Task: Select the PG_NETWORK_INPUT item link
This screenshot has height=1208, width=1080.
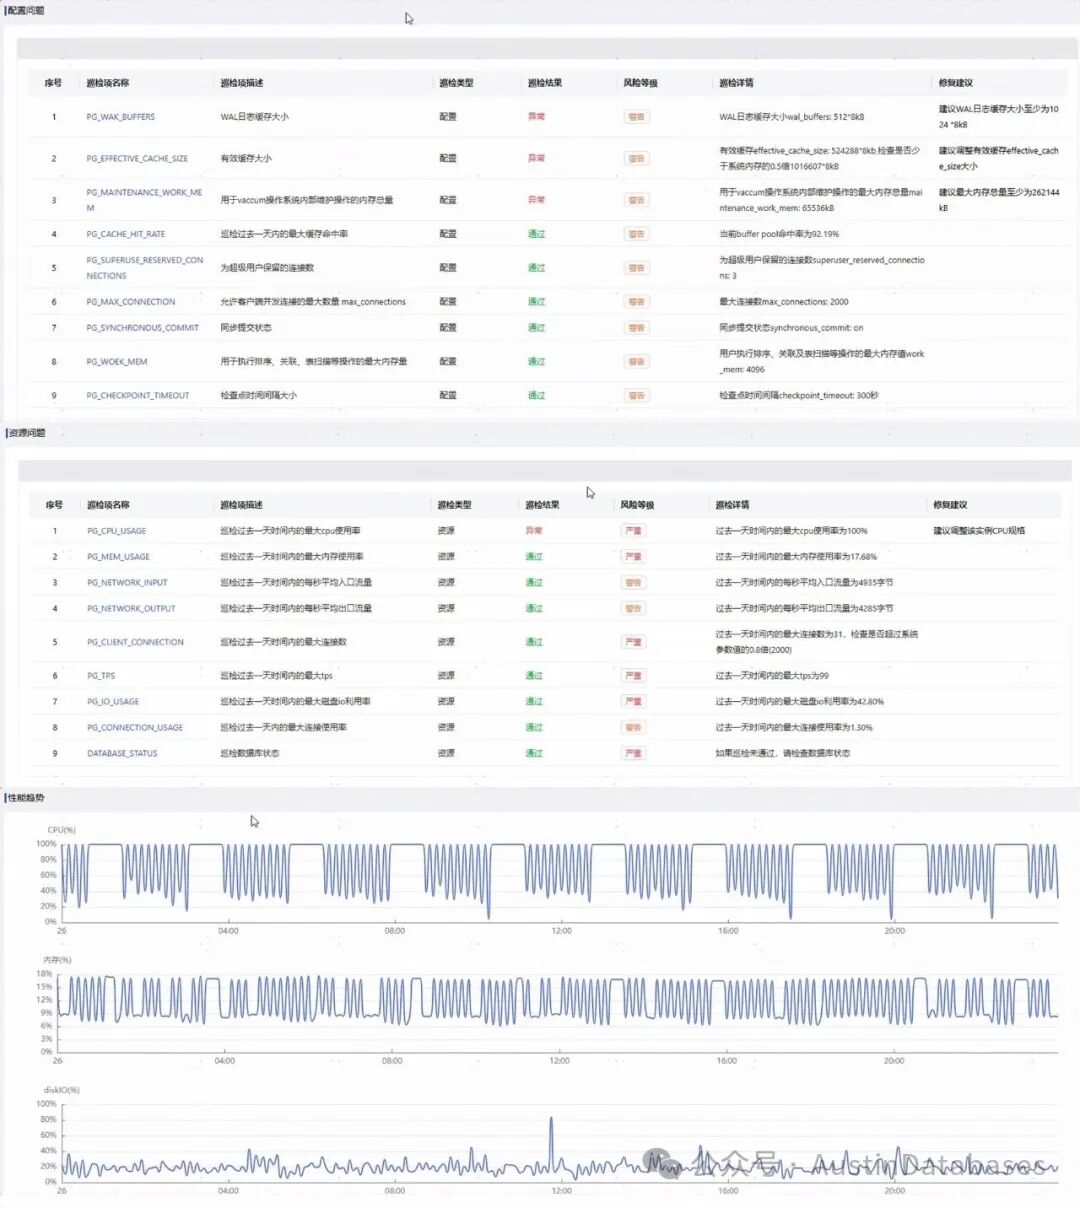Action: (127, 583)
